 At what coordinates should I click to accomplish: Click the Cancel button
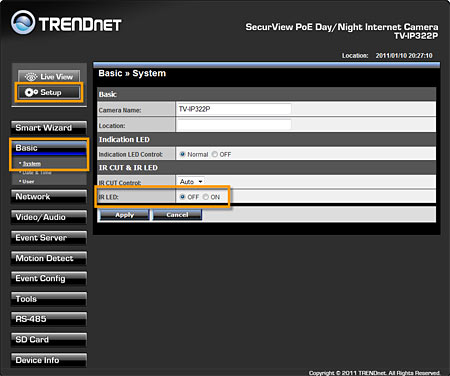click(x=177, y=215)
